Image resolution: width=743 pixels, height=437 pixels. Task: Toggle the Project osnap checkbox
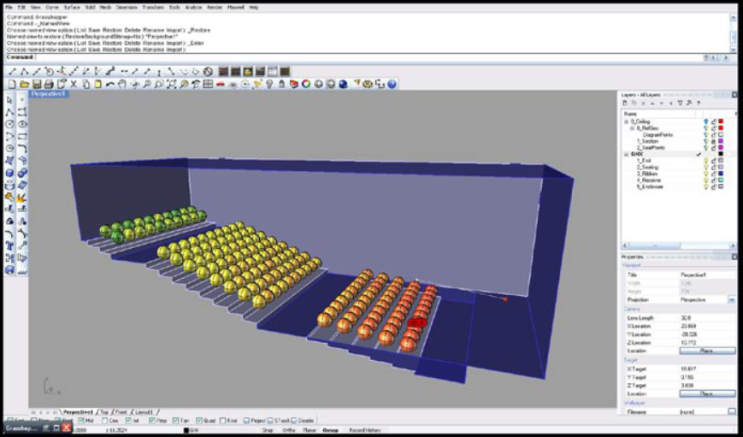pyautogui.click(x=246, y=420)
